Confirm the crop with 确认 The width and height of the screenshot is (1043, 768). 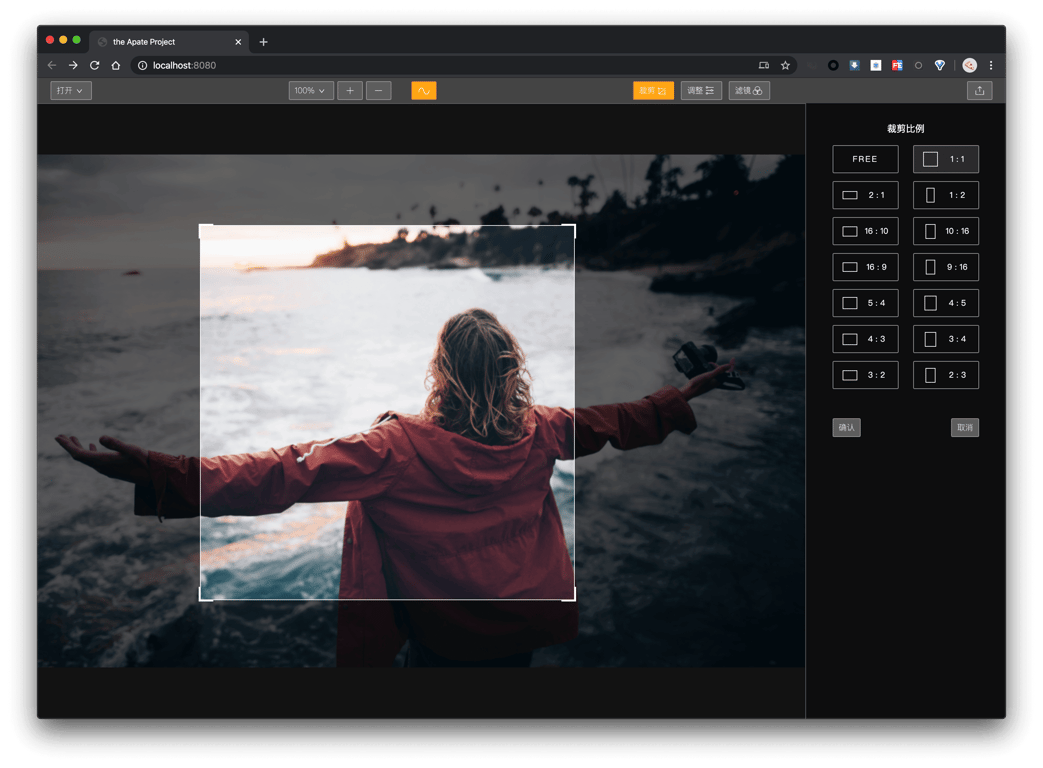coord(846,428)
